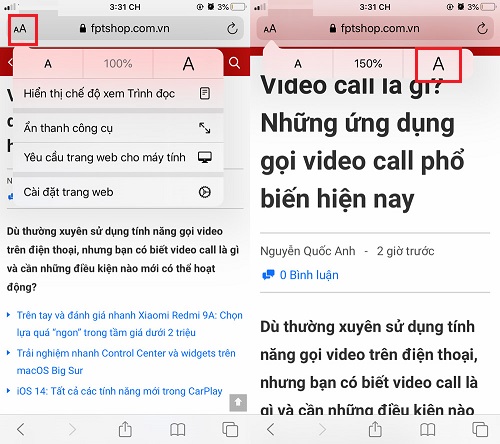Reload the page in the right phone's address bar

click(x=482, y=29)
